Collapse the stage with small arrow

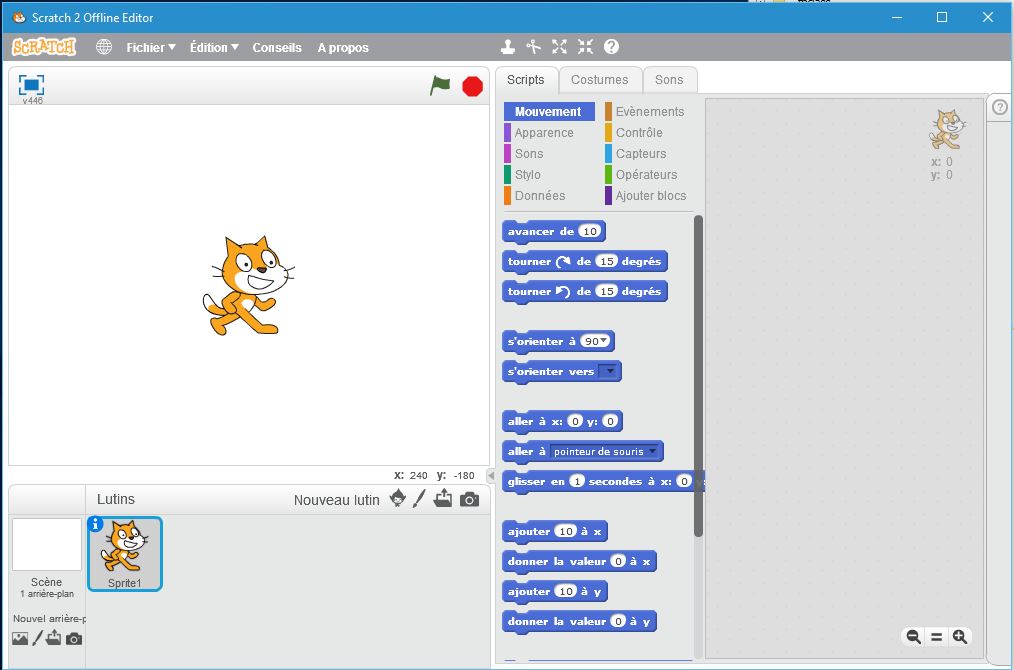[x=491, y=475]
